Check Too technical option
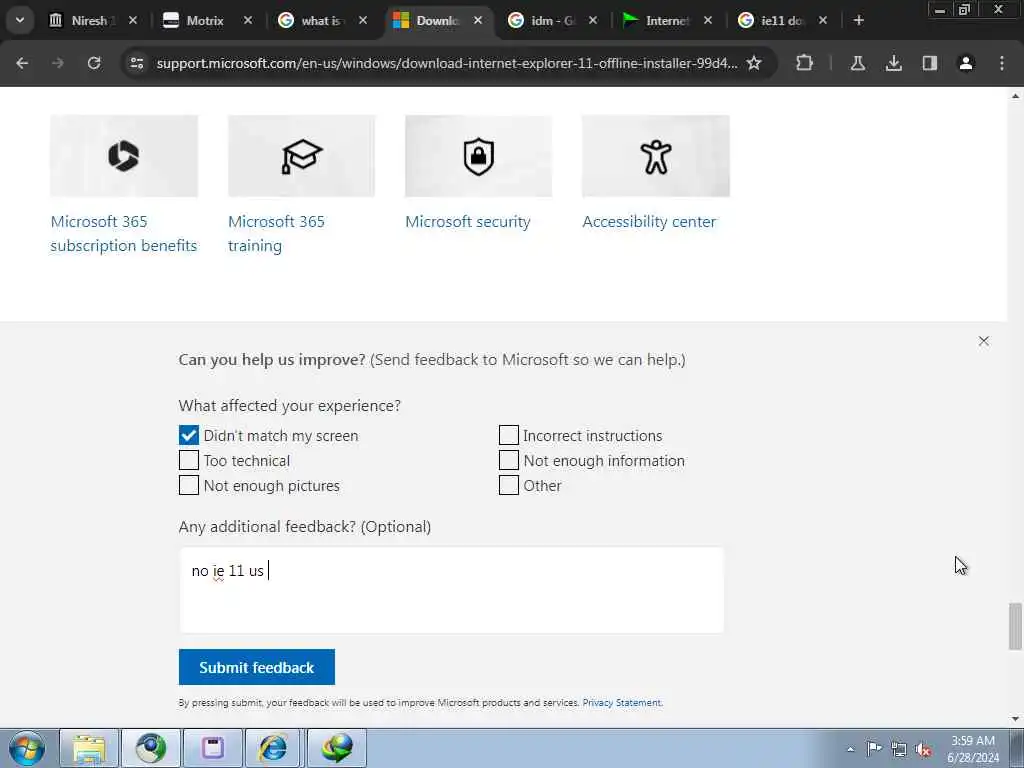This screenshot has height=768, width=1024. point(189,460)
